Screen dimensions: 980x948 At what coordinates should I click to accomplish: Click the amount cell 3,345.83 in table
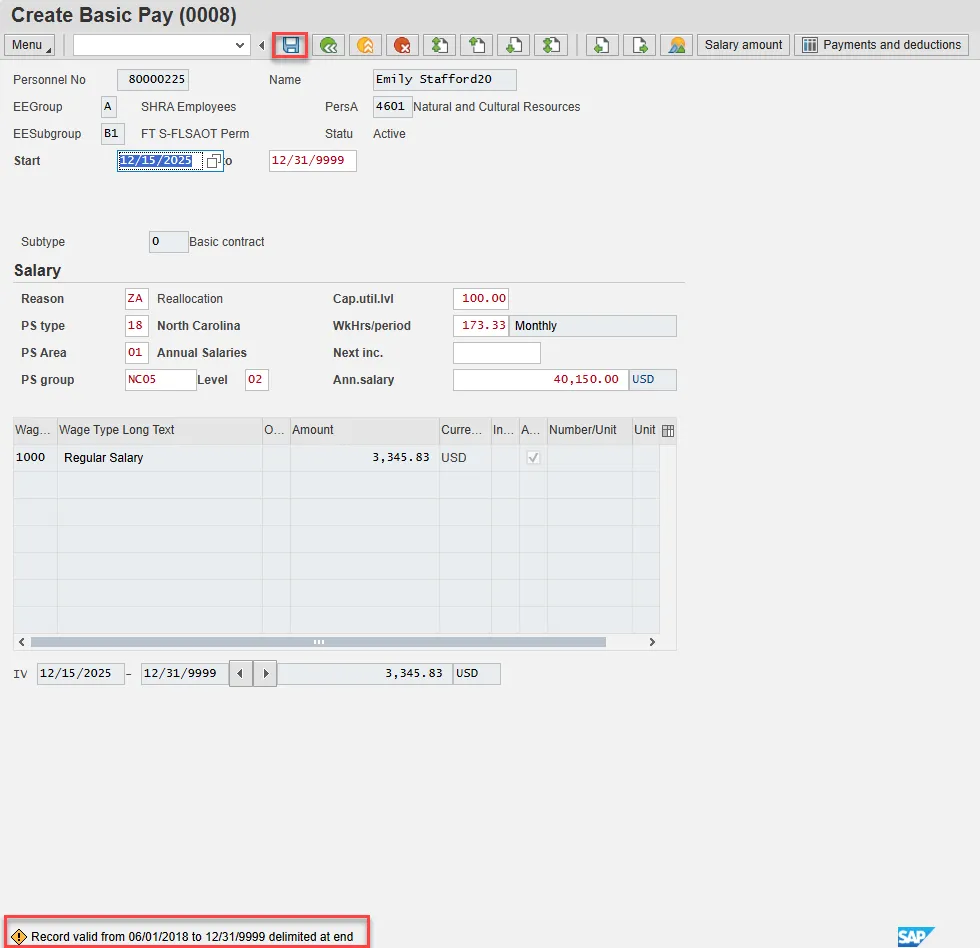(364, 457)
